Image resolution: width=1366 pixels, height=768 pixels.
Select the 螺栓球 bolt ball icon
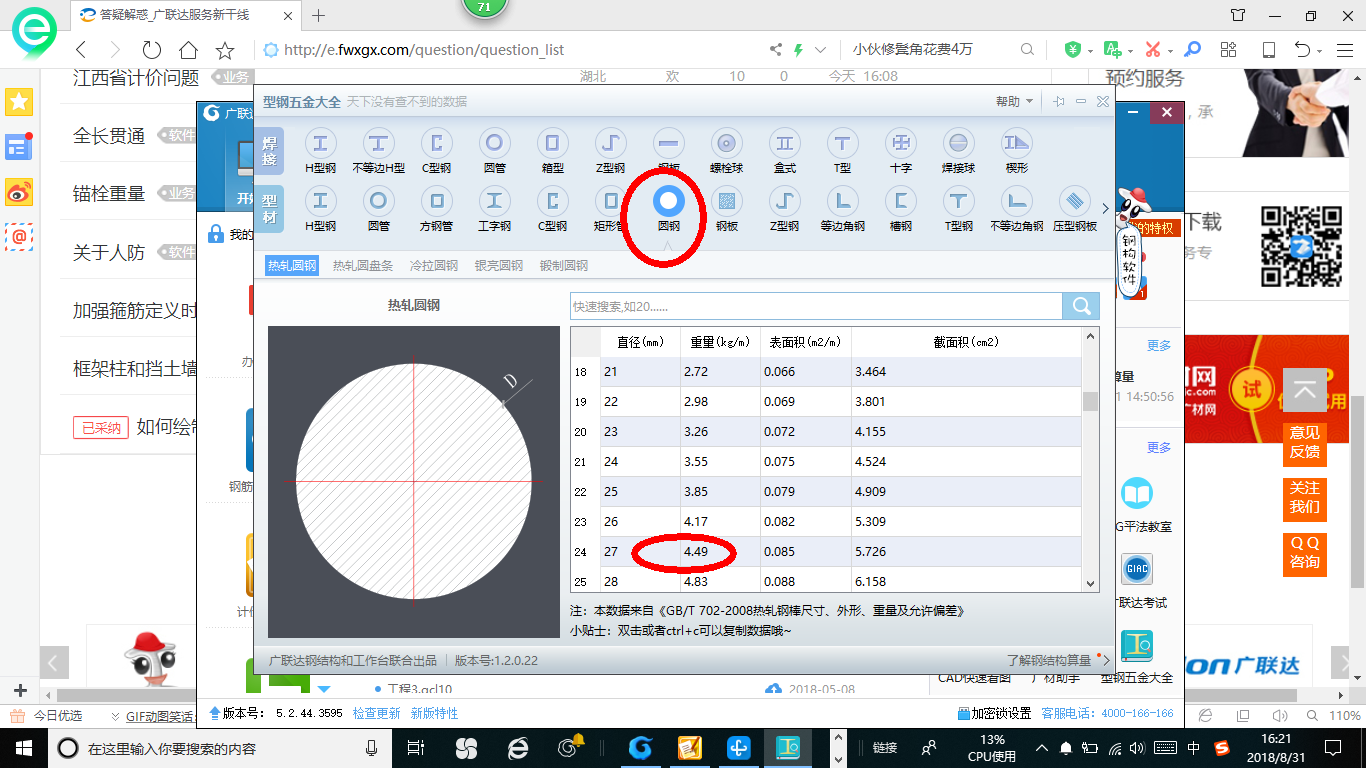tap(727, 151)
